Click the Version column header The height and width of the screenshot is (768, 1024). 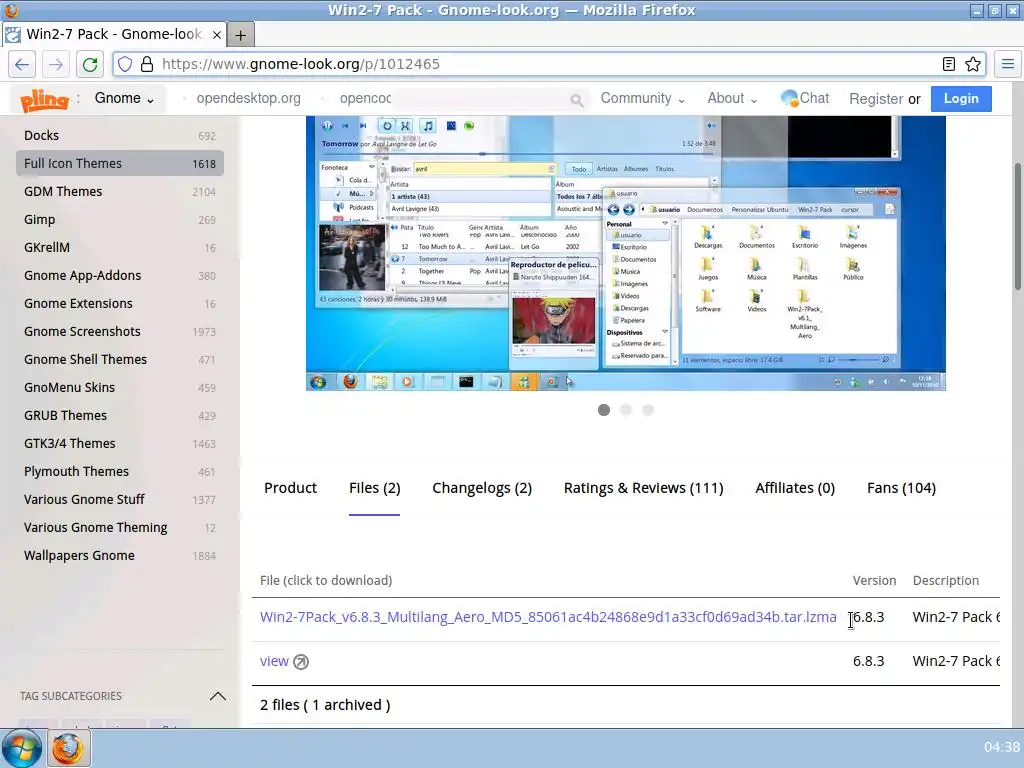click(x=874, y=581)
